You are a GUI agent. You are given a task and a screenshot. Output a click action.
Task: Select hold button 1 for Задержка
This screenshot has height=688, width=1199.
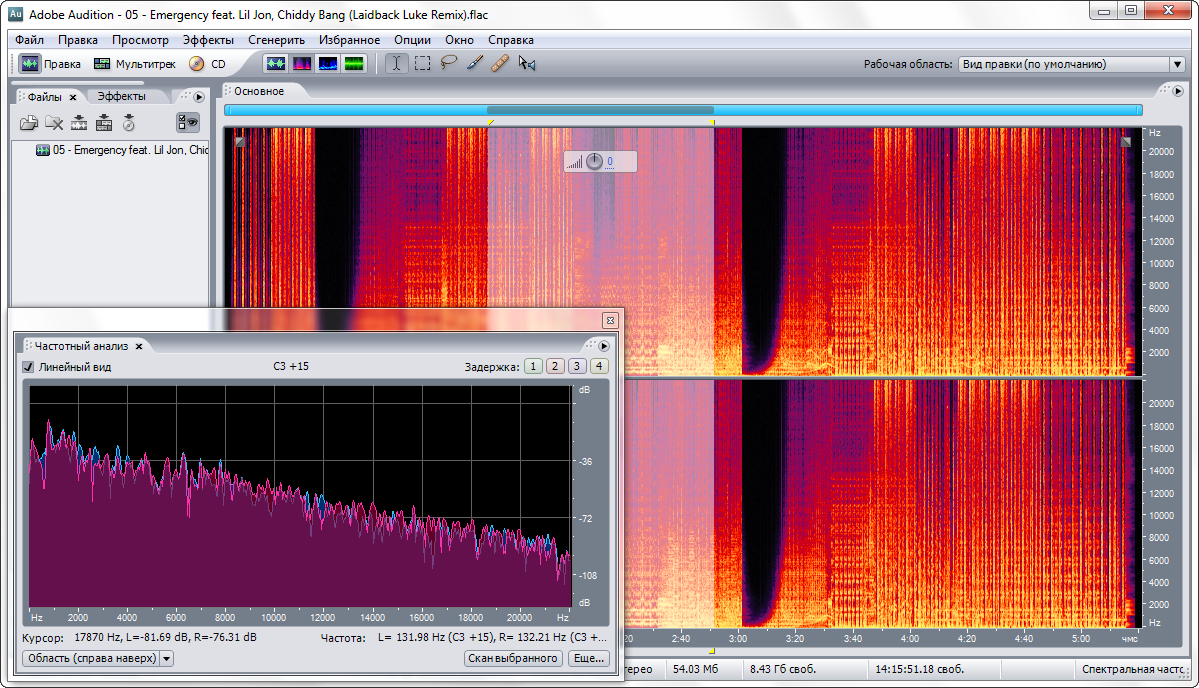point(533,366)
